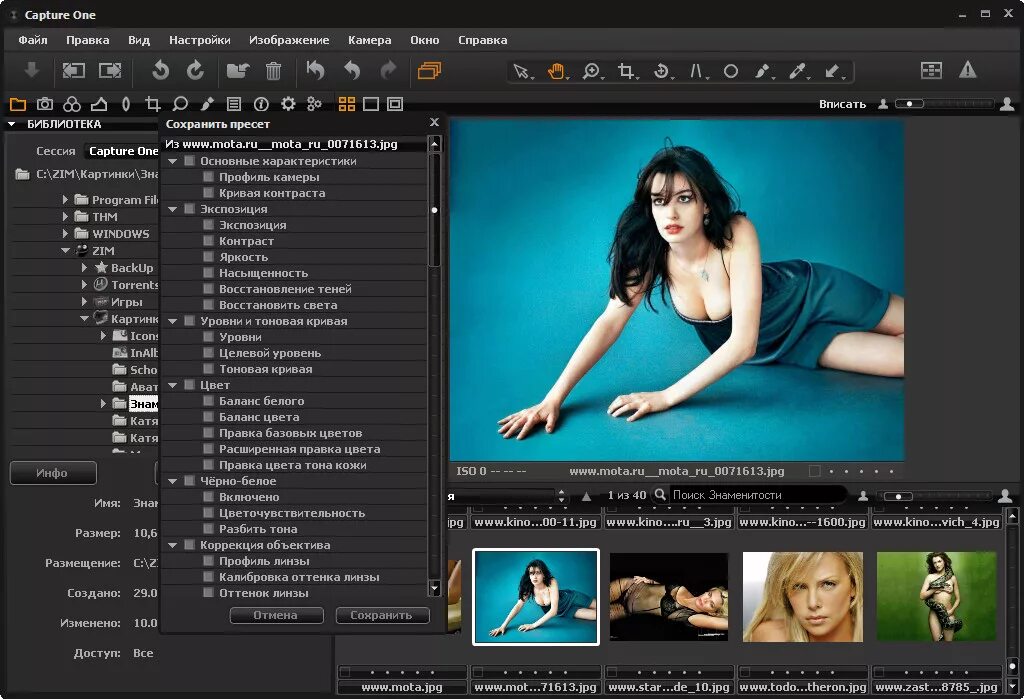
Task: Collapse the Цвет group arrow
Action: tap(173, 385)
